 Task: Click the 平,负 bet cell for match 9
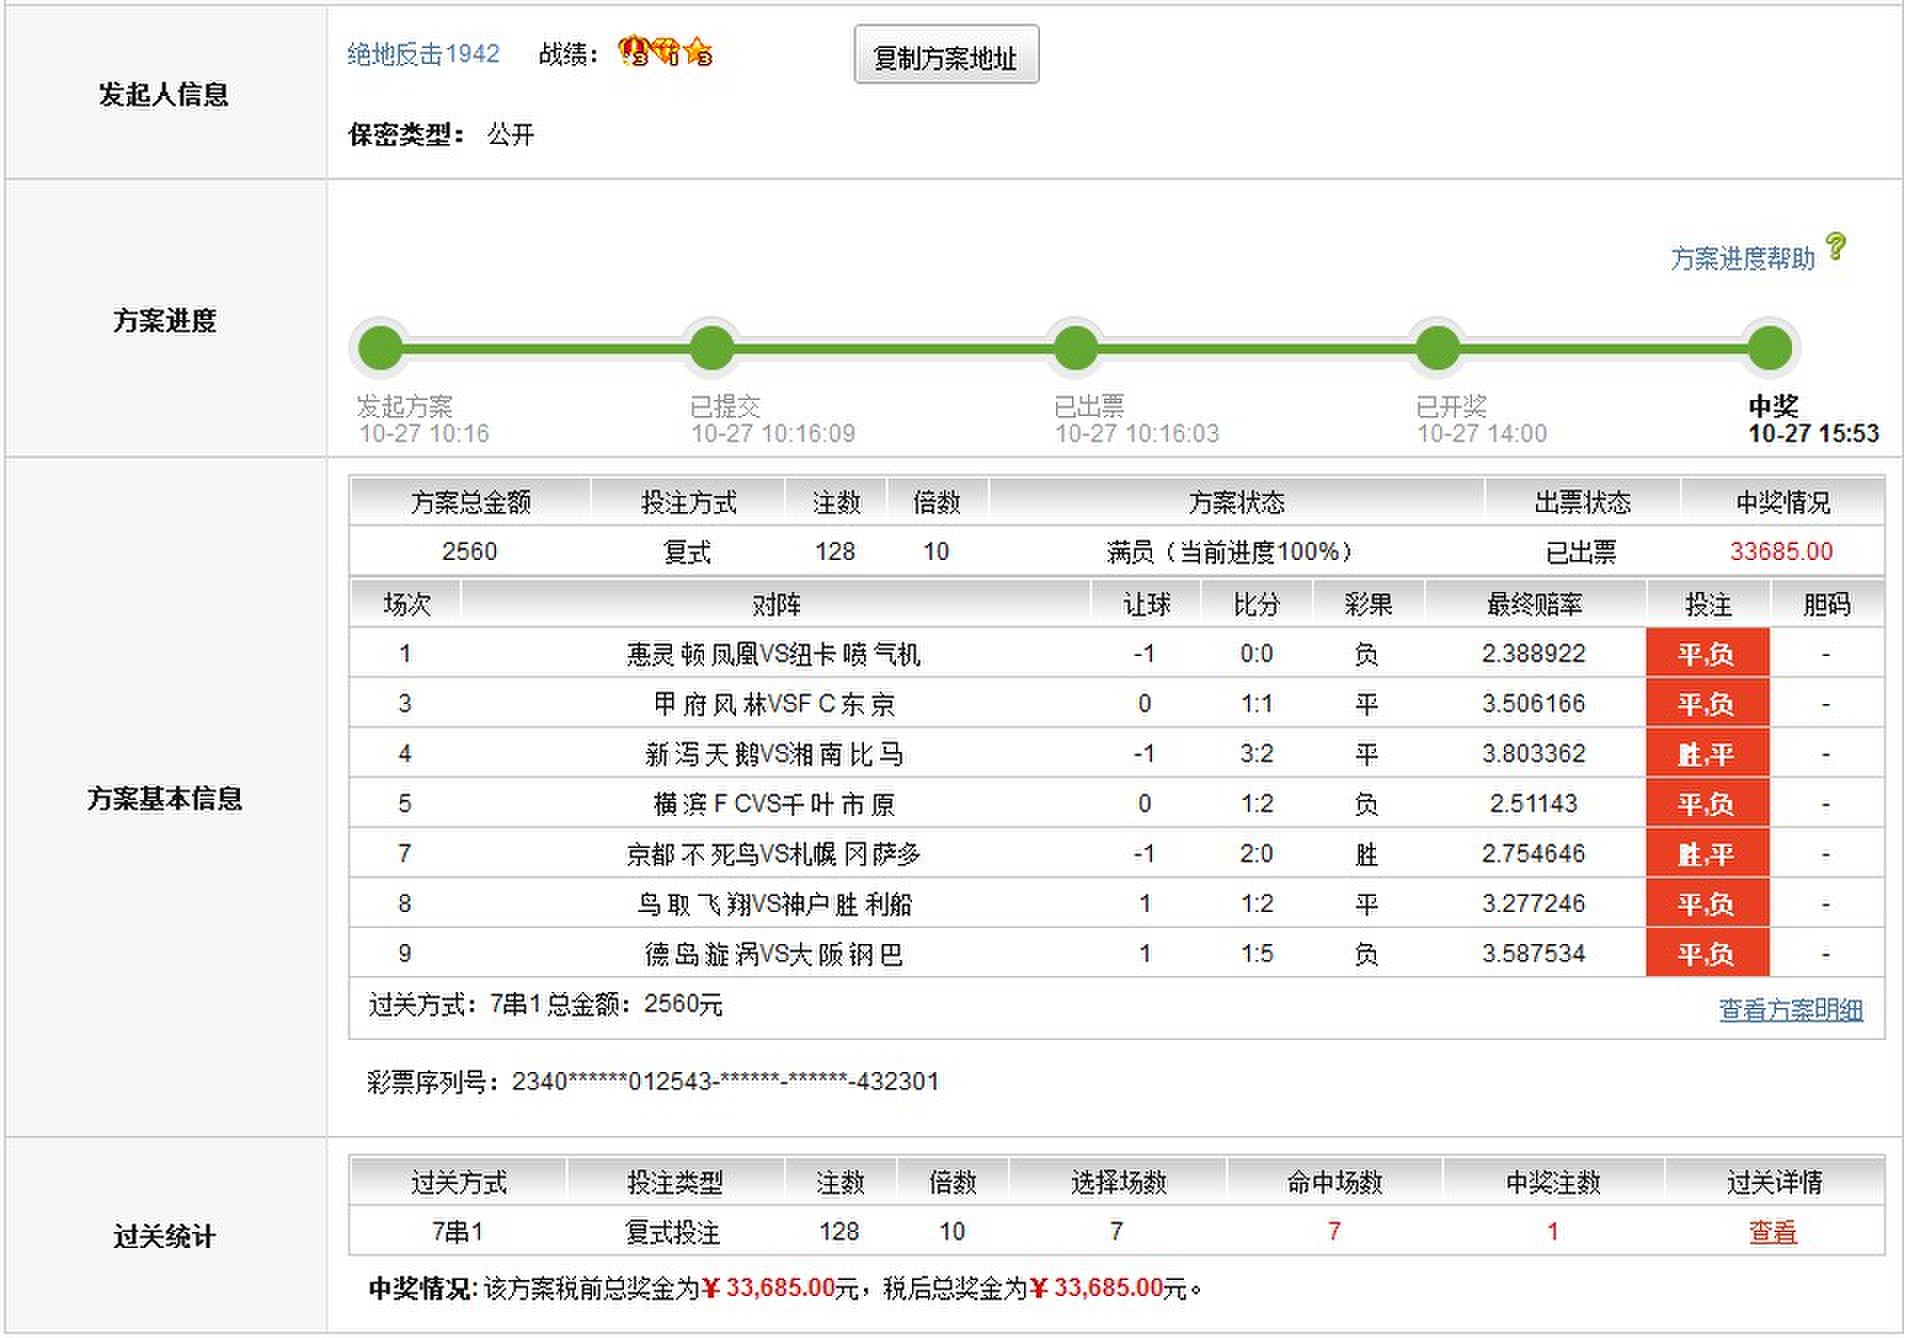click(x=1707, y=954)
